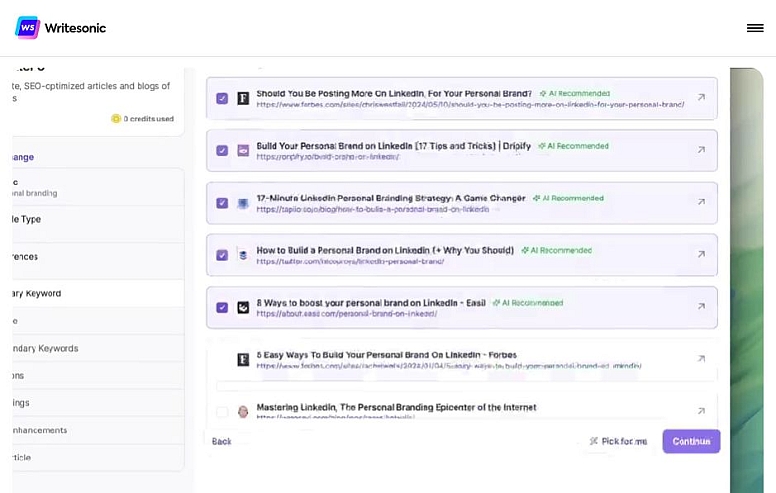Image resolution: width=776 pixels, height=493 pixels.
Task: Click favicon of 'How to Build a Personal Brand'
Action: (243, 255)
